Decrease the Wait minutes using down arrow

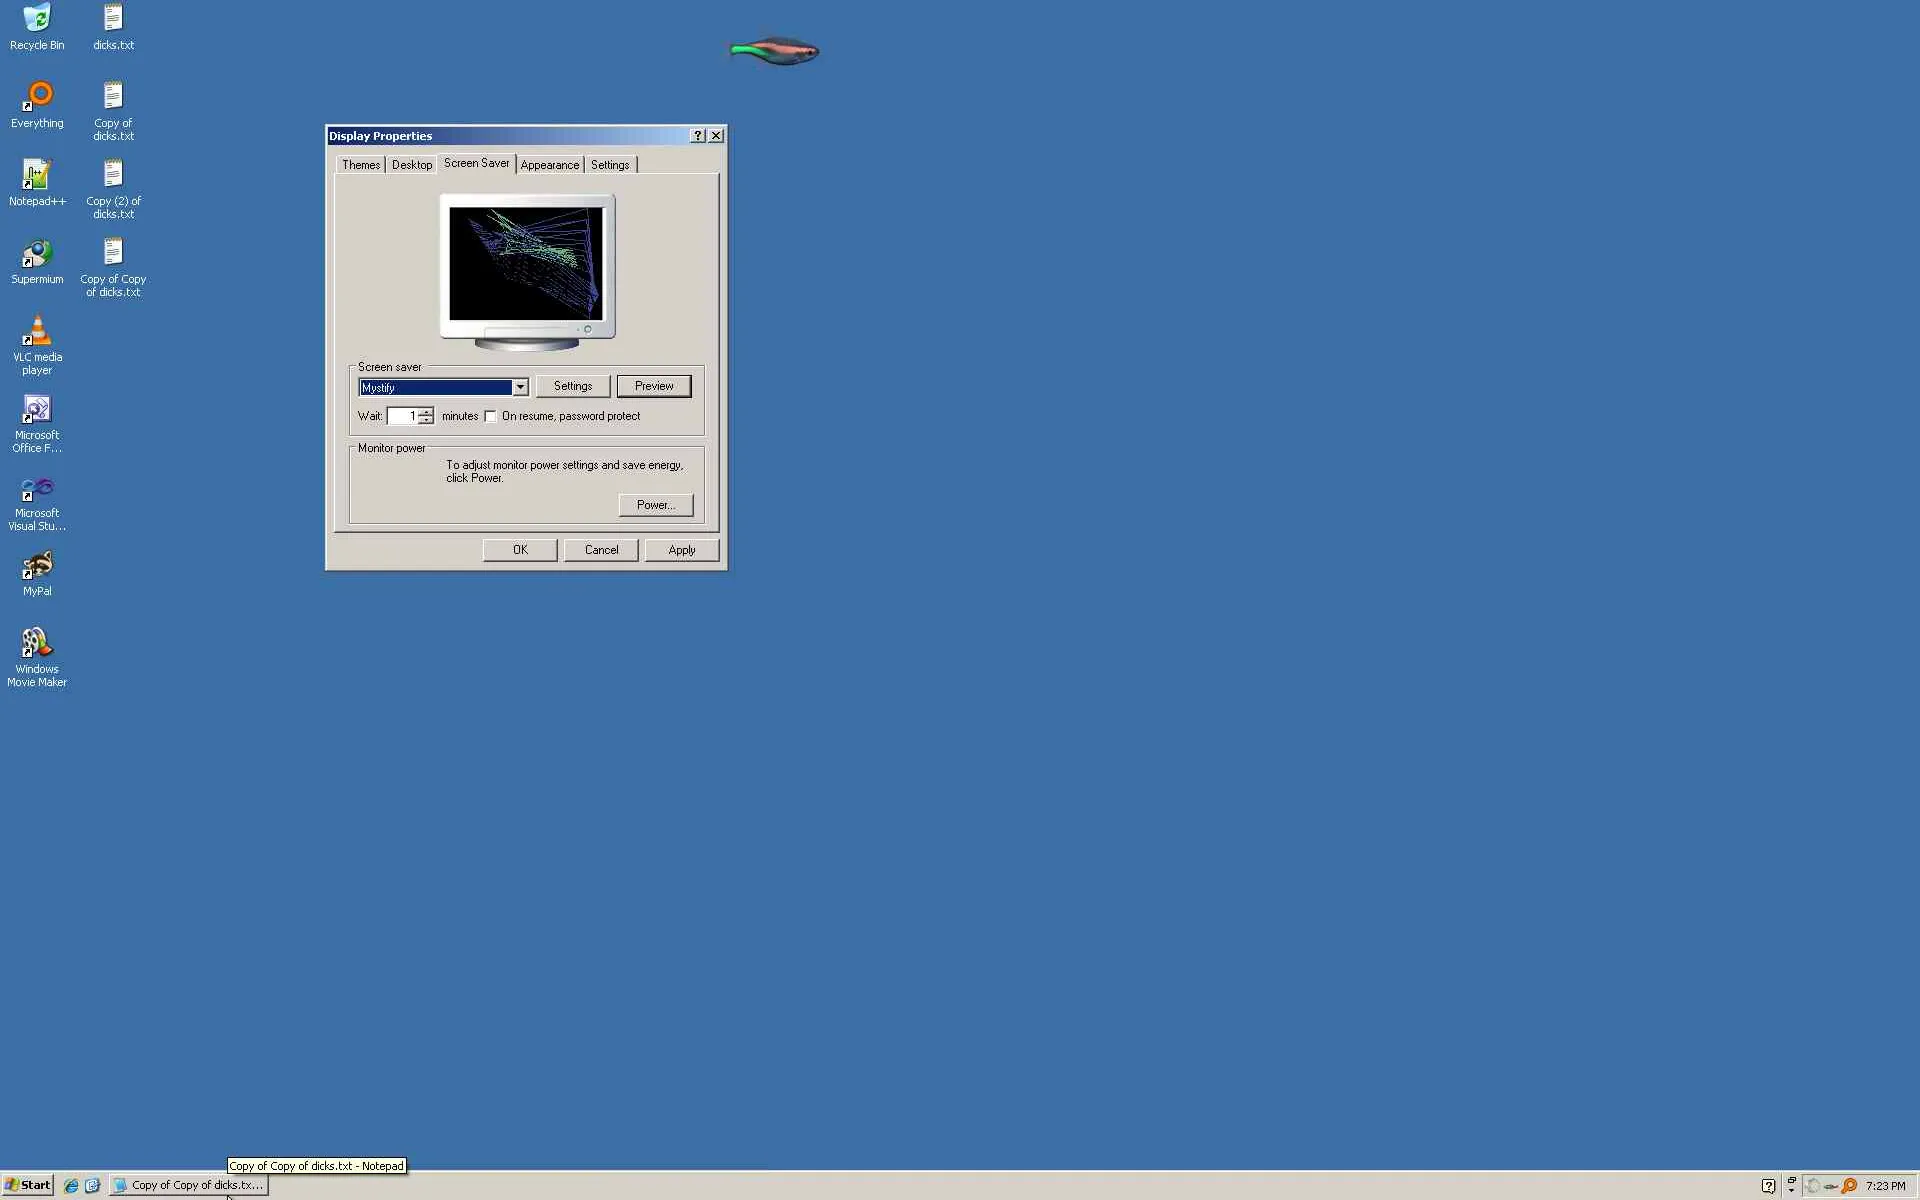click(426, 420)
